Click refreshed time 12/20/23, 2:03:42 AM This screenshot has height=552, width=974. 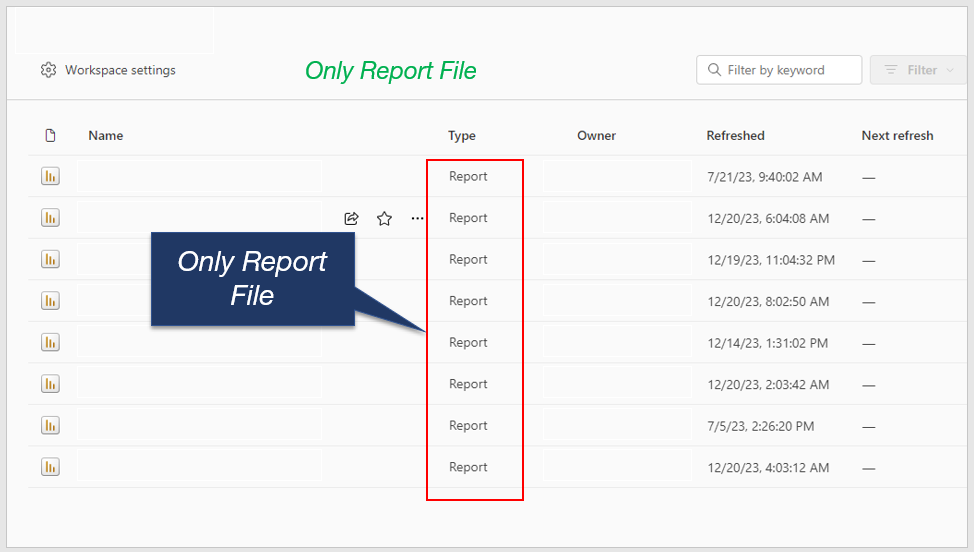[x=768, y=385]
